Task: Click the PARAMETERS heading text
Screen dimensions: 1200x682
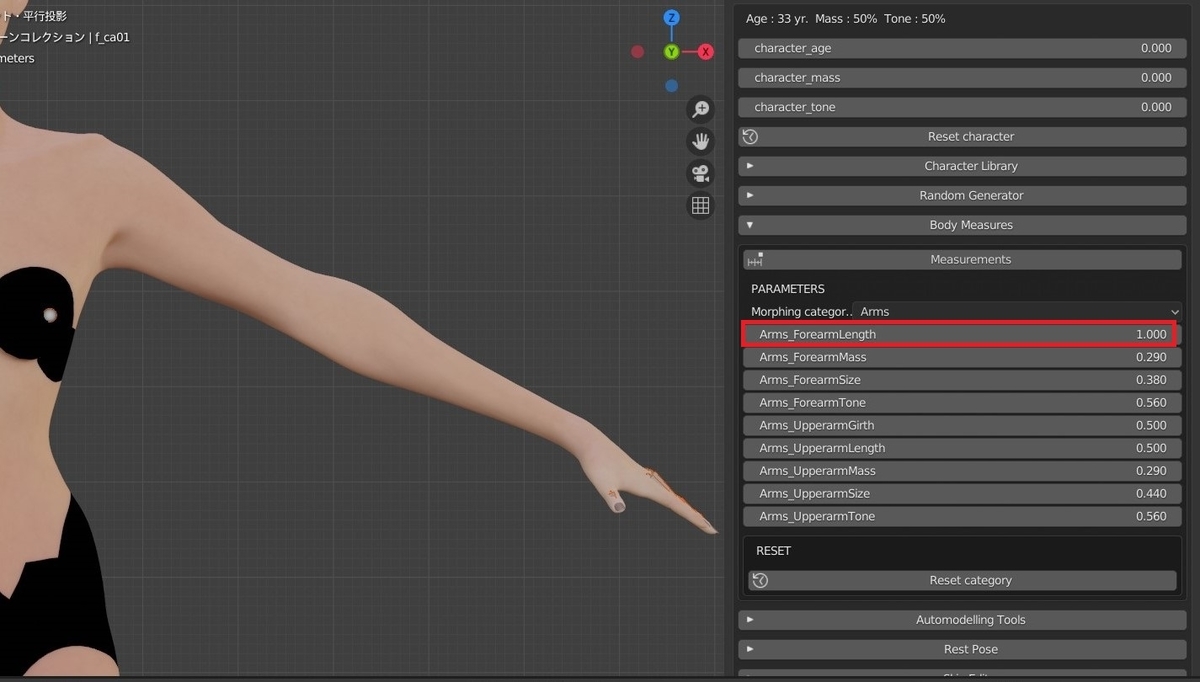Action: tap(788, 289)
